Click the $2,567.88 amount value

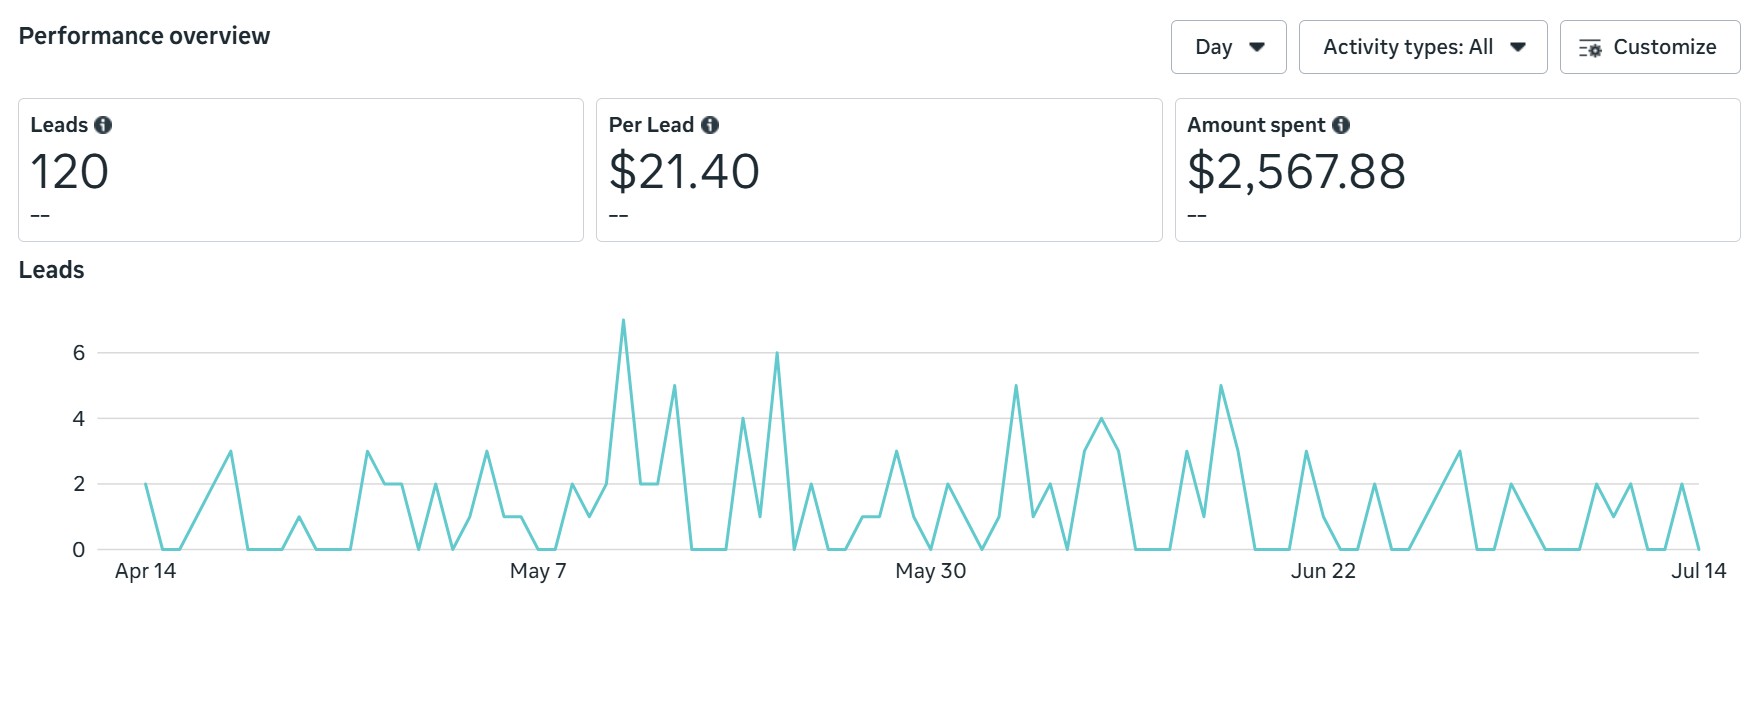click(1296, 172)
